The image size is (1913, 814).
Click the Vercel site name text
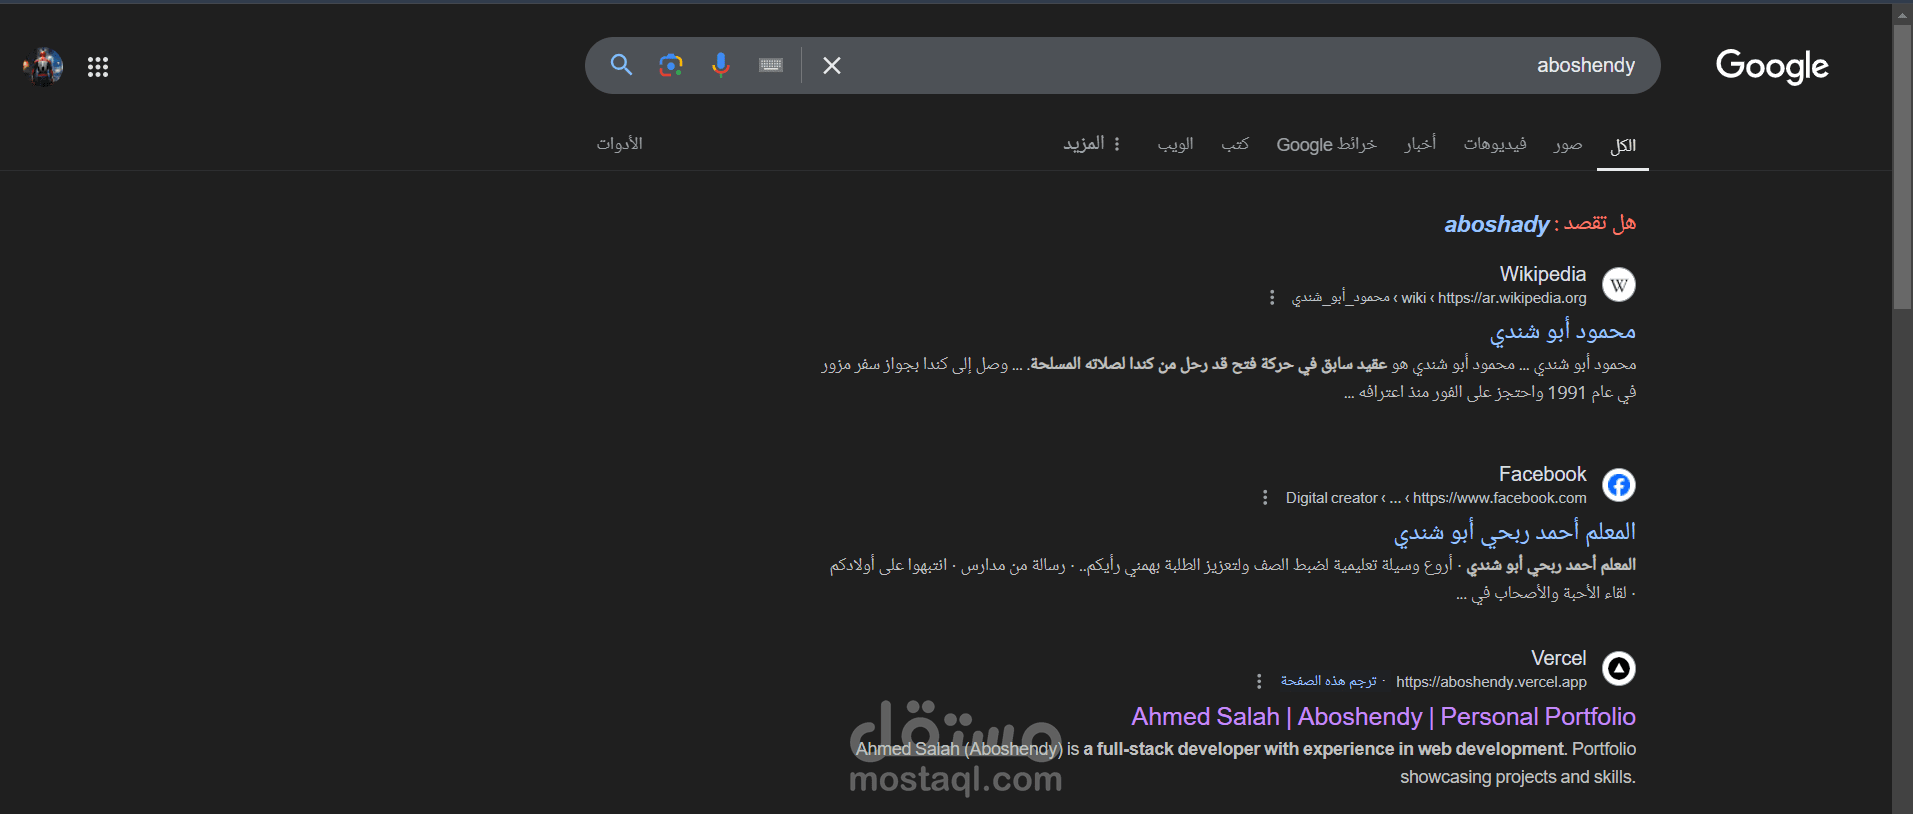coord(1559,658)
